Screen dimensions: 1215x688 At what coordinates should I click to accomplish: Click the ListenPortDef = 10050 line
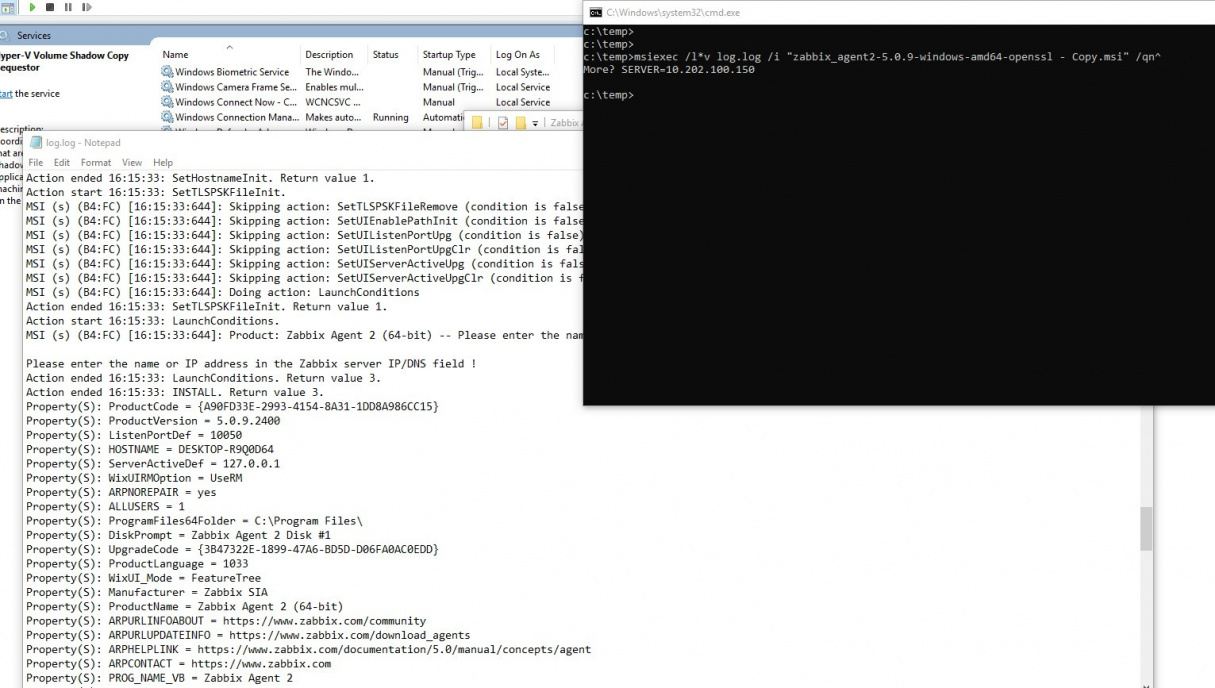[134, 435]
